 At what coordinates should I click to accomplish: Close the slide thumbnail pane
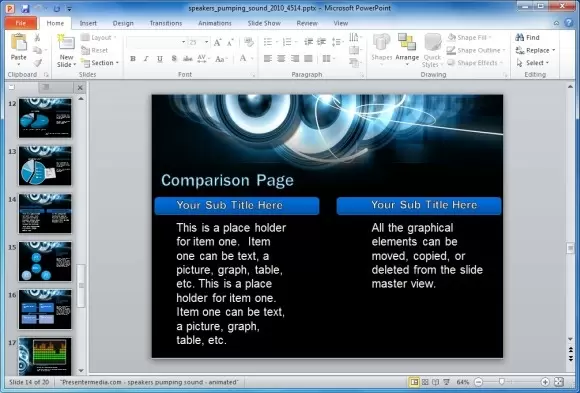click(80, 88)
